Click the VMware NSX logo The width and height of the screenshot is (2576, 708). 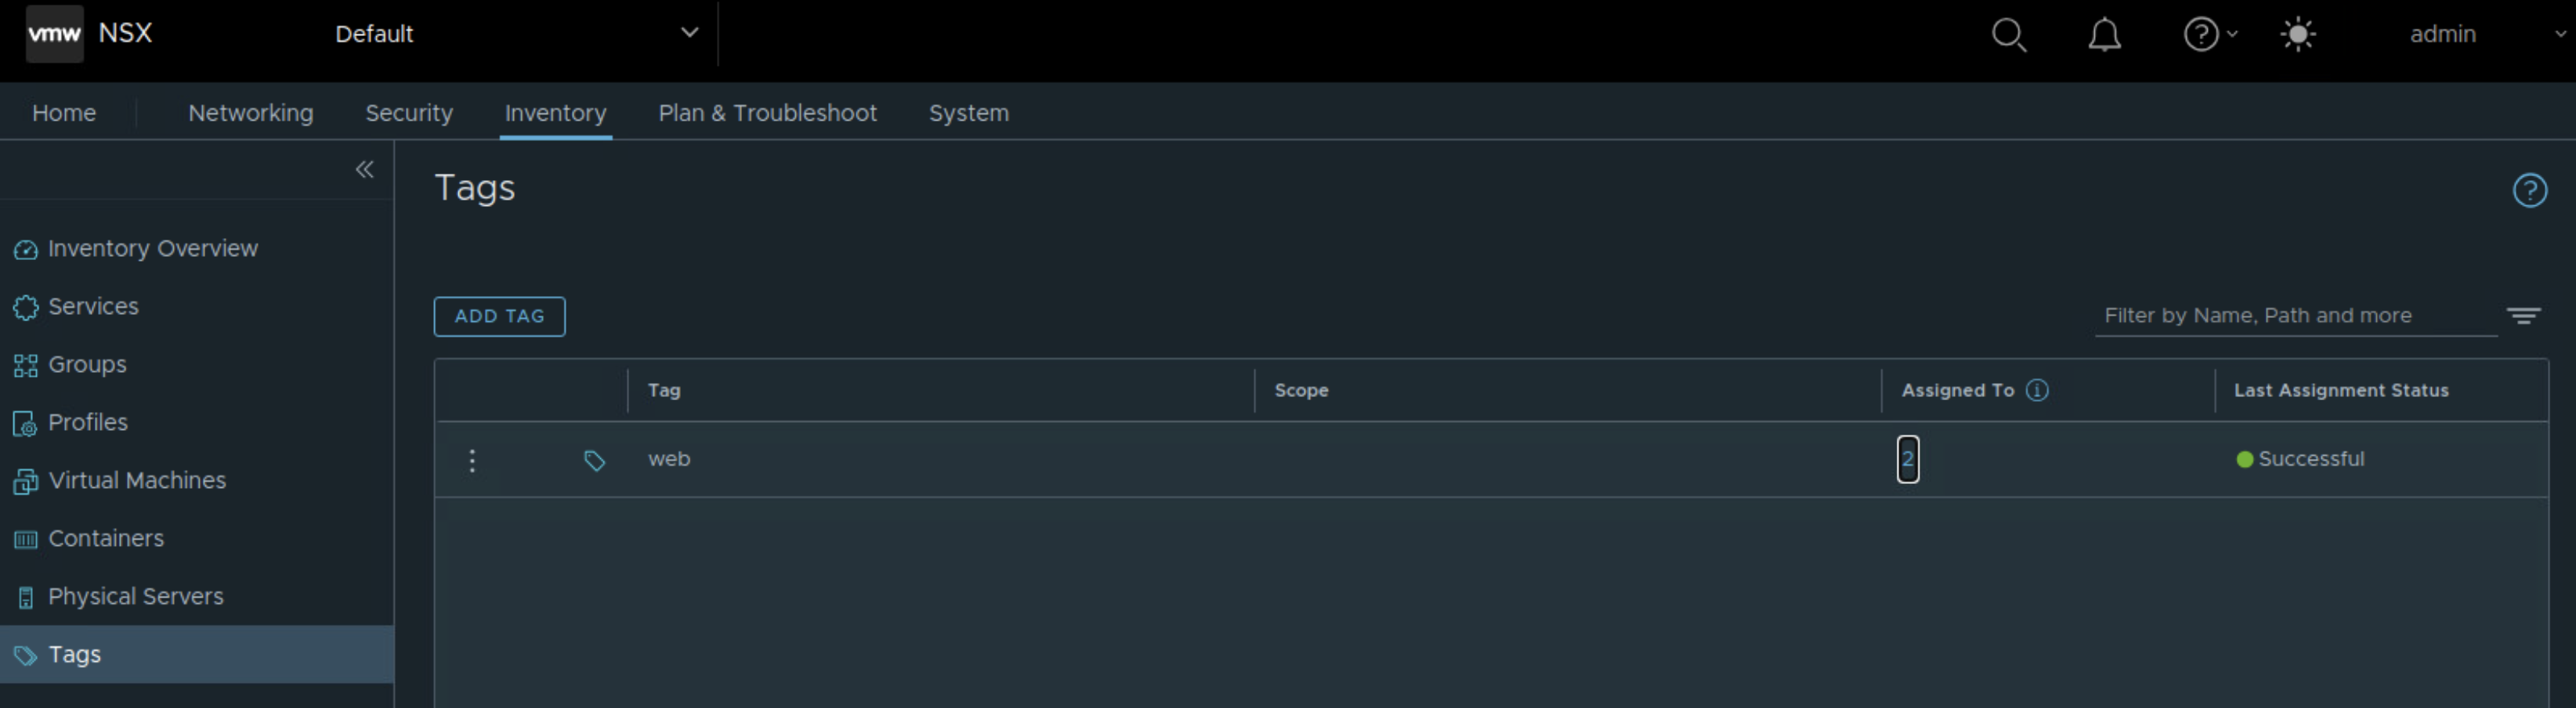click(x=55, y=34)
